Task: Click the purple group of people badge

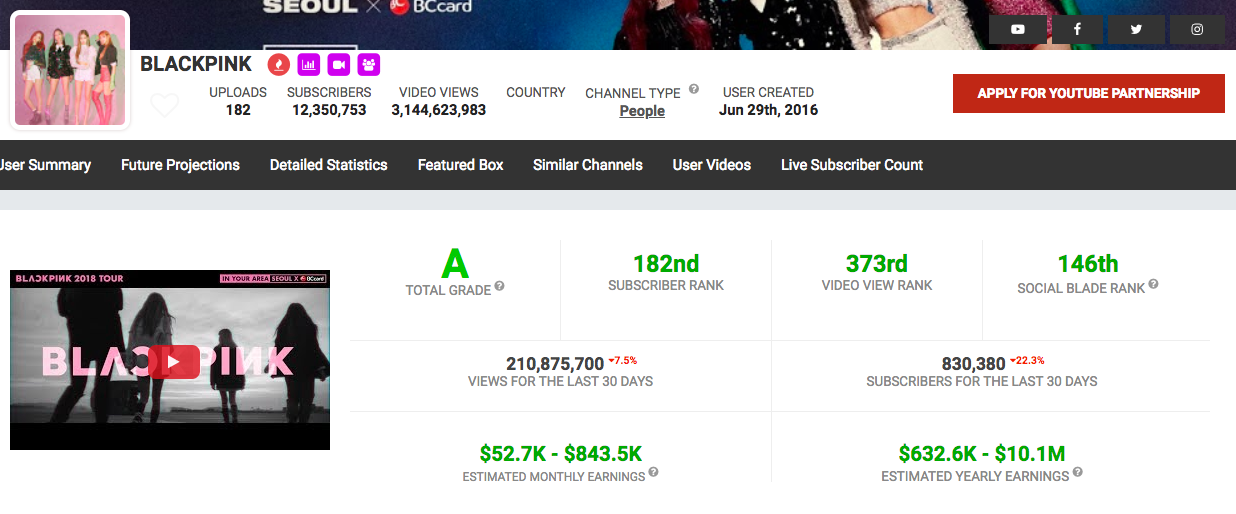Action: [369, 65]
